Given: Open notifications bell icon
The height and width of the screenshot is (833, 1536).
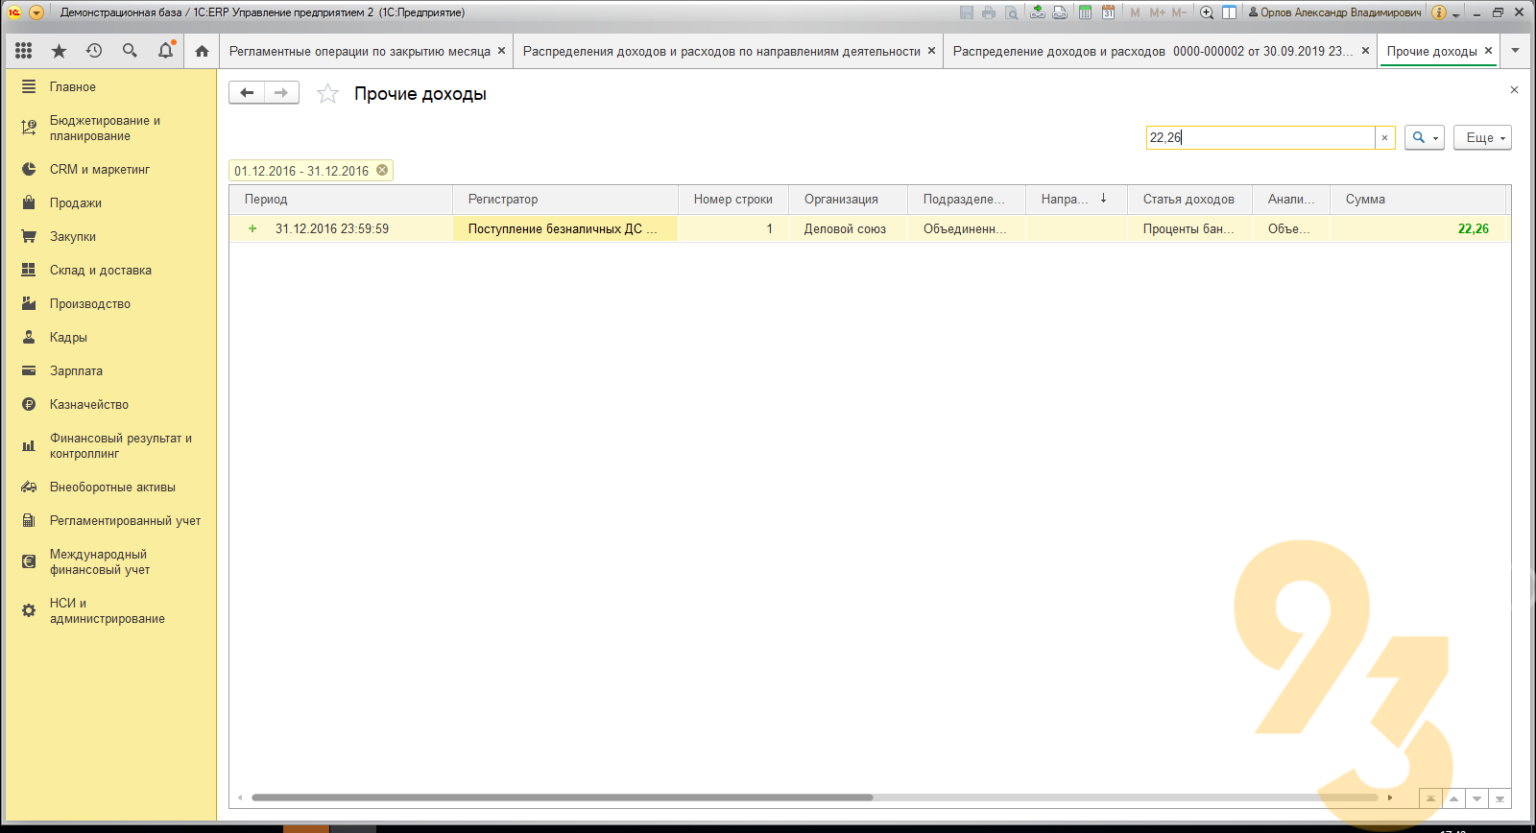Looking at the screenshot, I should 166,51.
